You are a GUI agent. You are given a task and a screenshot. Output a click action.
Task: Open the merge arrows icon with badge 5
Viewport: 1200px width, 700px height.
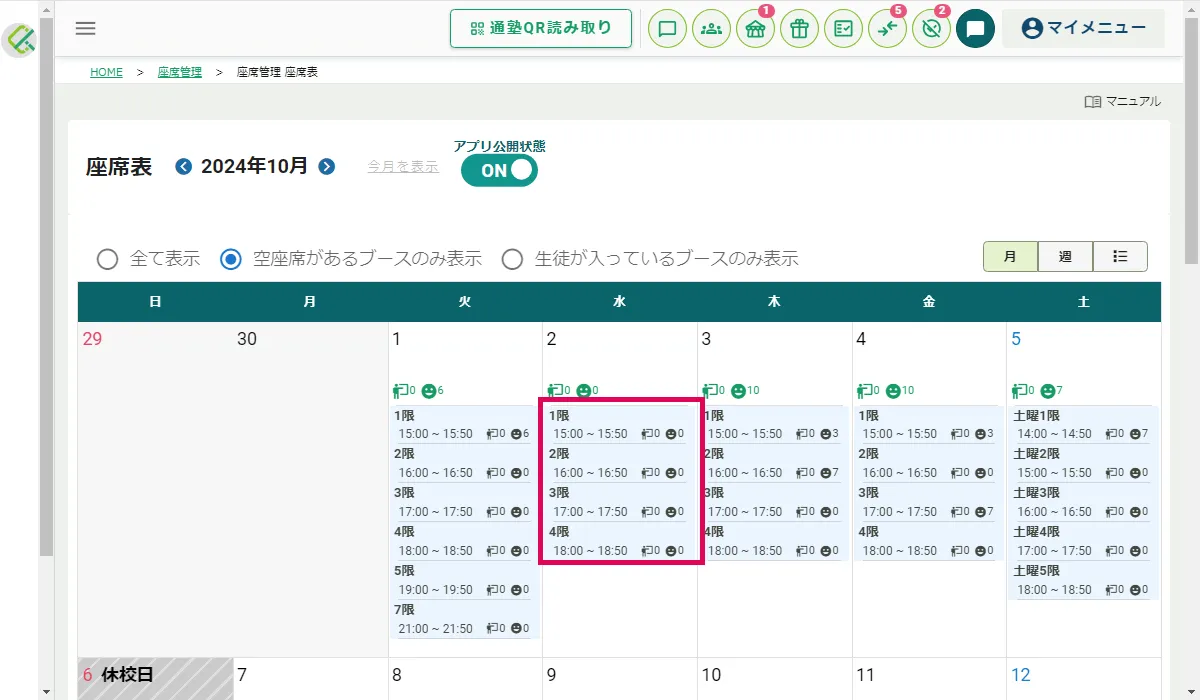click(888, 29)
